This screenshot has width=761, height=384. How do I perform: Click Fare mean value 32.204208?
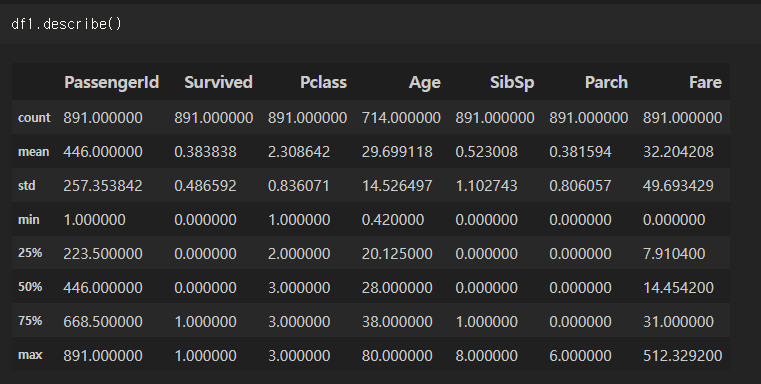click(678, 151)
